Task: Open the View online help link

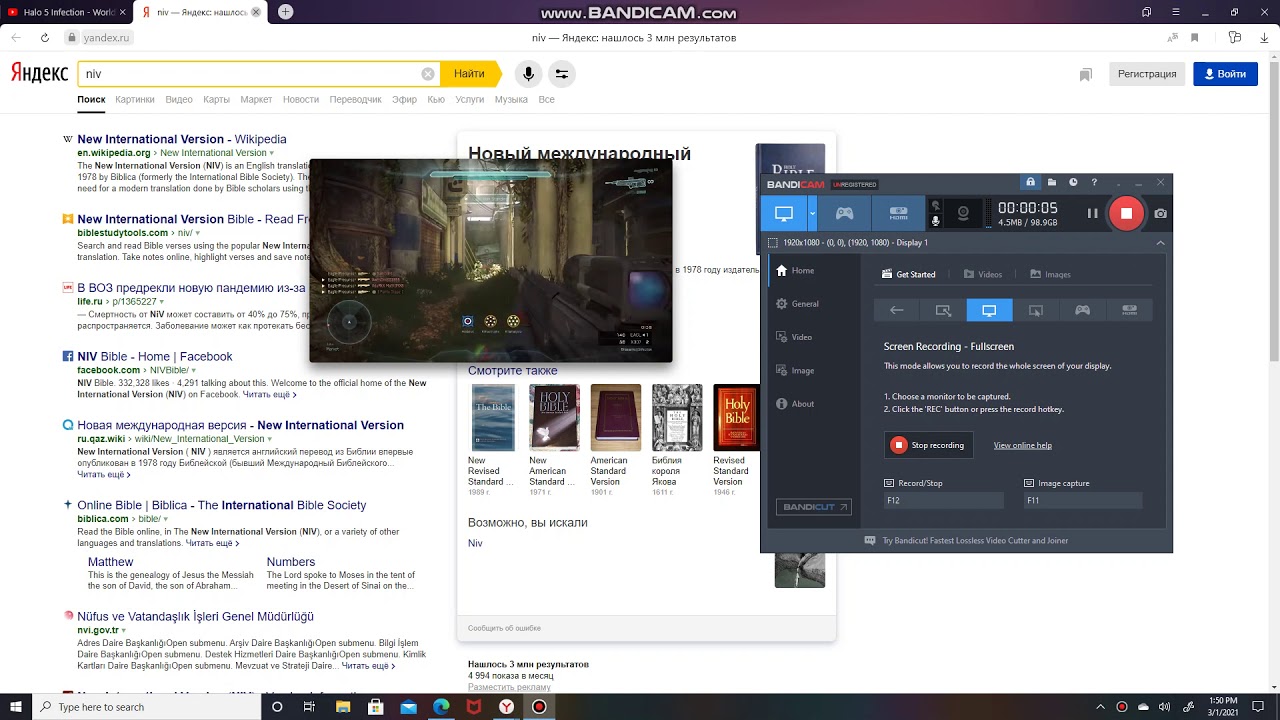Action: [x=1022, y=445]
